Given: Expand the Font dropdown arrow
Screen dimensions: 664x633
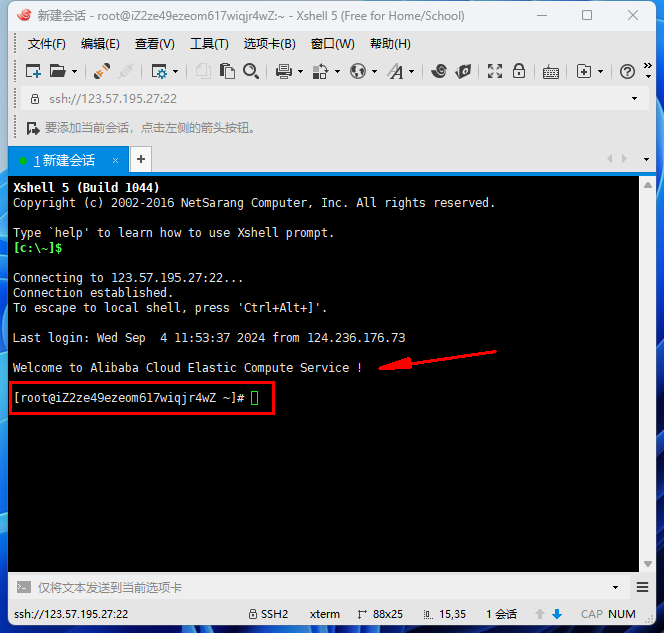Looking at the screenshot, I should [412, 72].
